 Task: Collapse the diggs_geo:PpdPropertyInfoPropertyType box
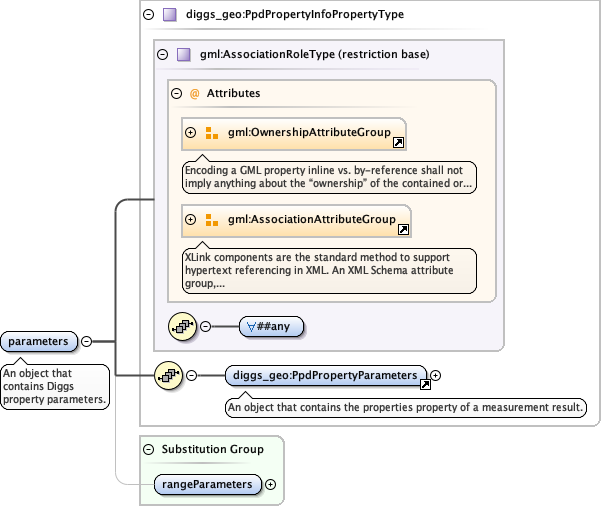149,15
